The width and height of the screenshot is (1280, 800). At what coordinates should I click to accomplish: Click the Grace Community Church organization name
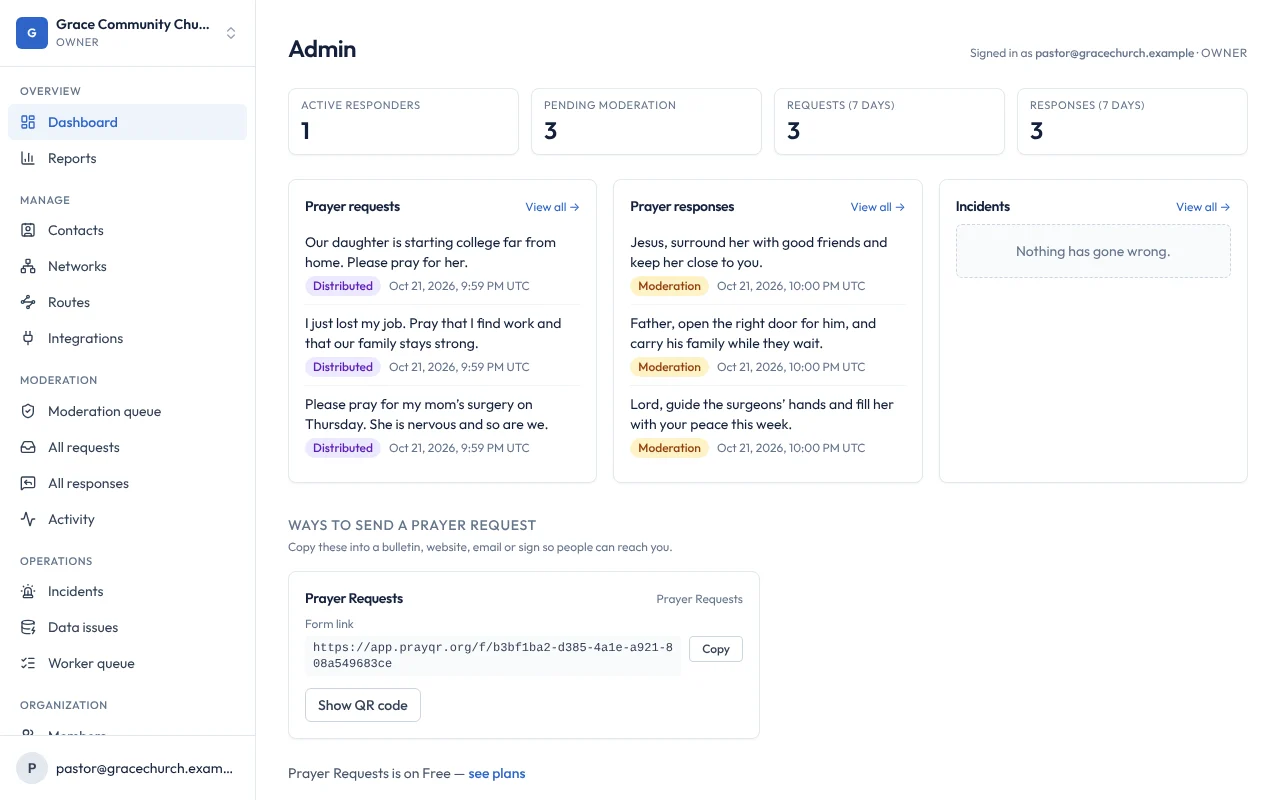[x=133, y=24]
